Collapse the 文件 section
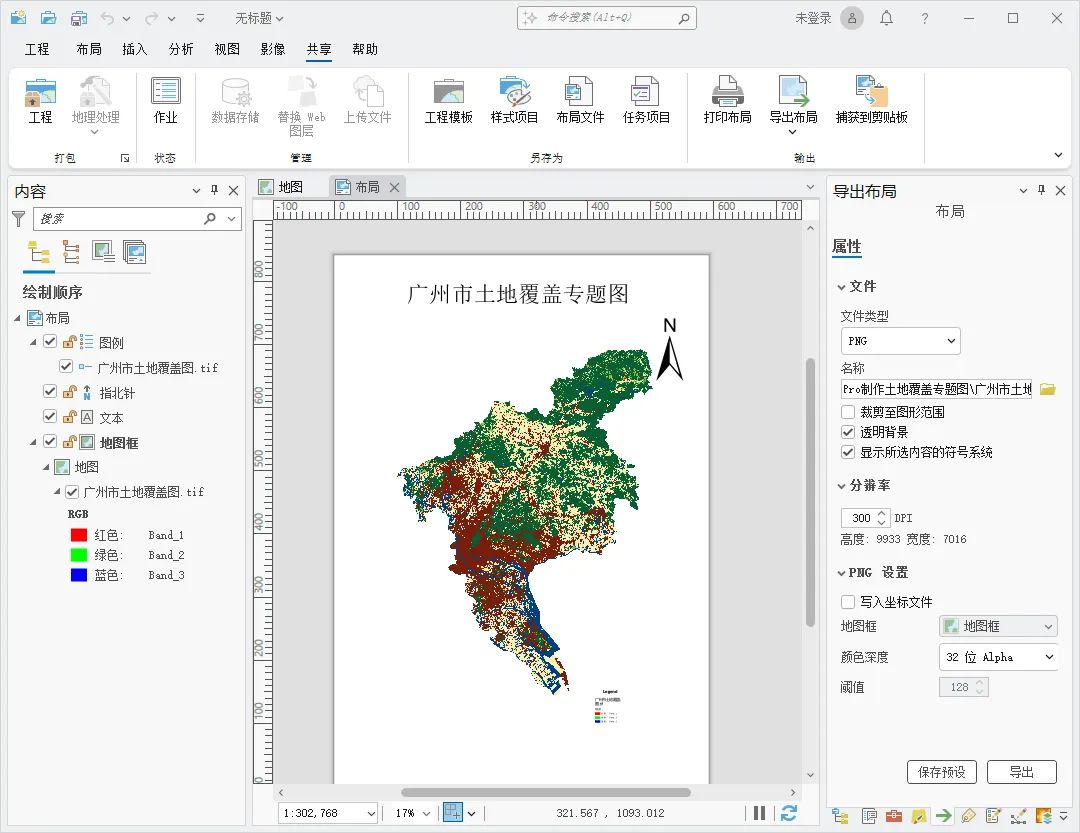The width and height of the screenshot is (1080, 833). pyautogui.click(x=841, y=287)
